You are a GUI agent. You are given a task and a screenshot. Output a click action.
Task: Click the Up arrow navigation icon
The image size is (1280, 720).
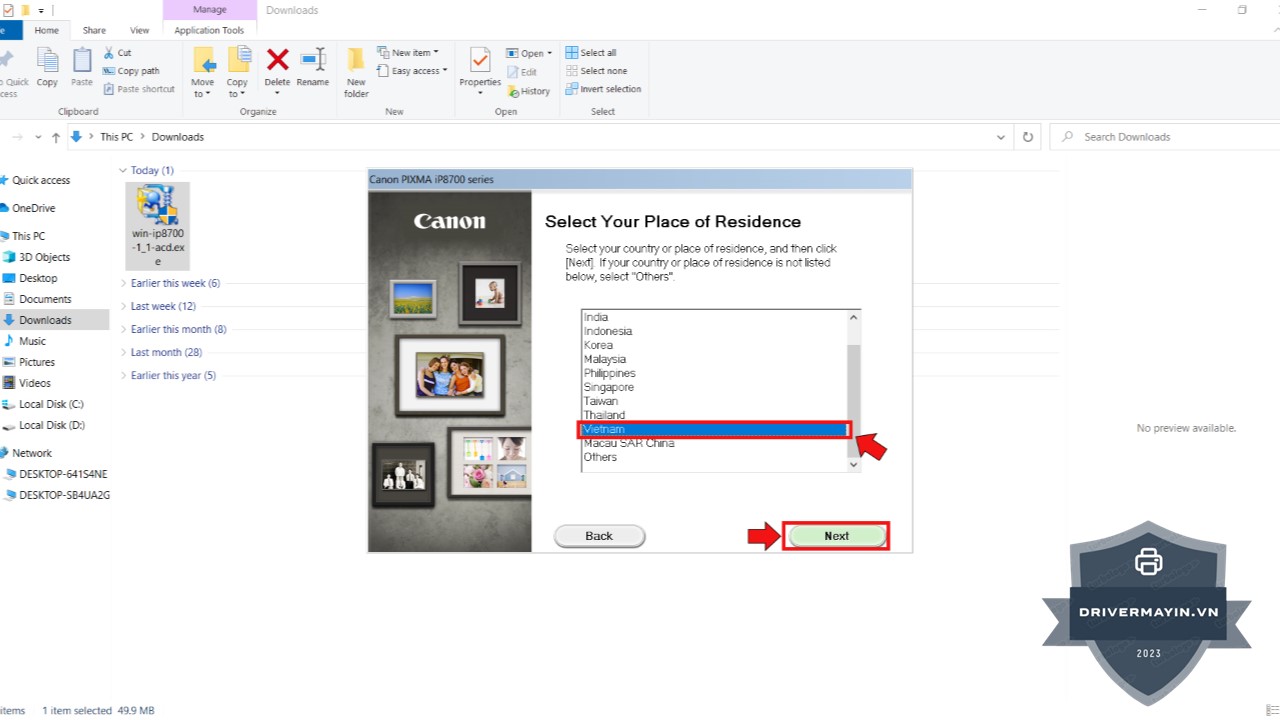pyautogui.click(x=56, y=137)
